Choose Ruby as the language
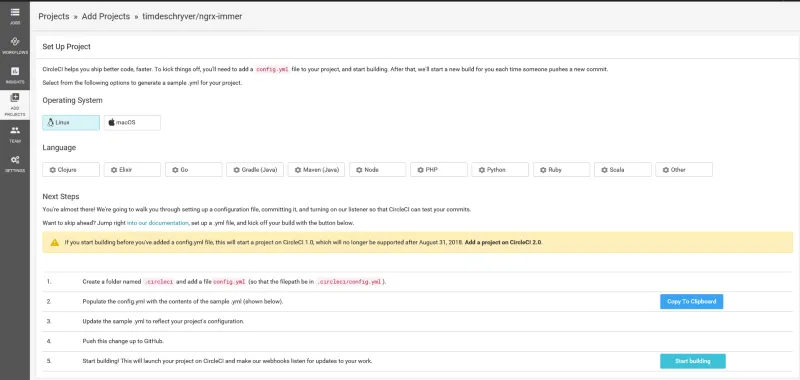 (562, 169)
